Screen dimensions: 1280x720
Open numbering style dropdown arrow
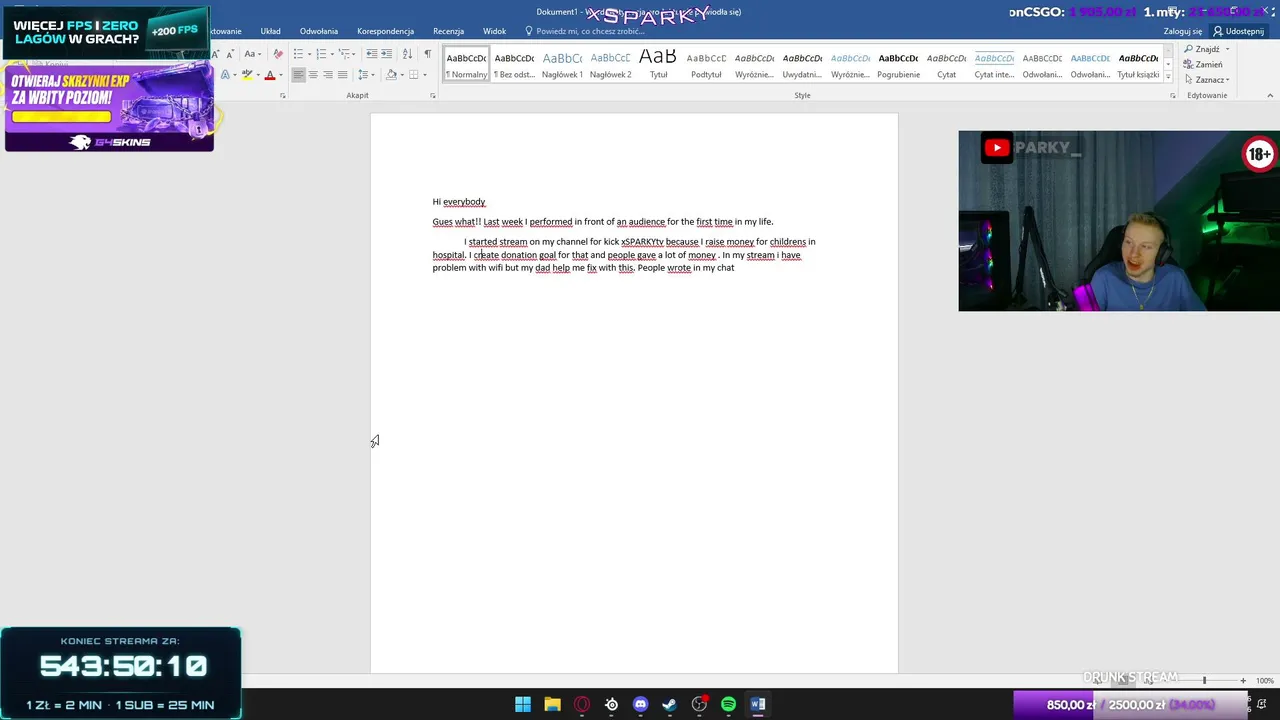(332, 54)
